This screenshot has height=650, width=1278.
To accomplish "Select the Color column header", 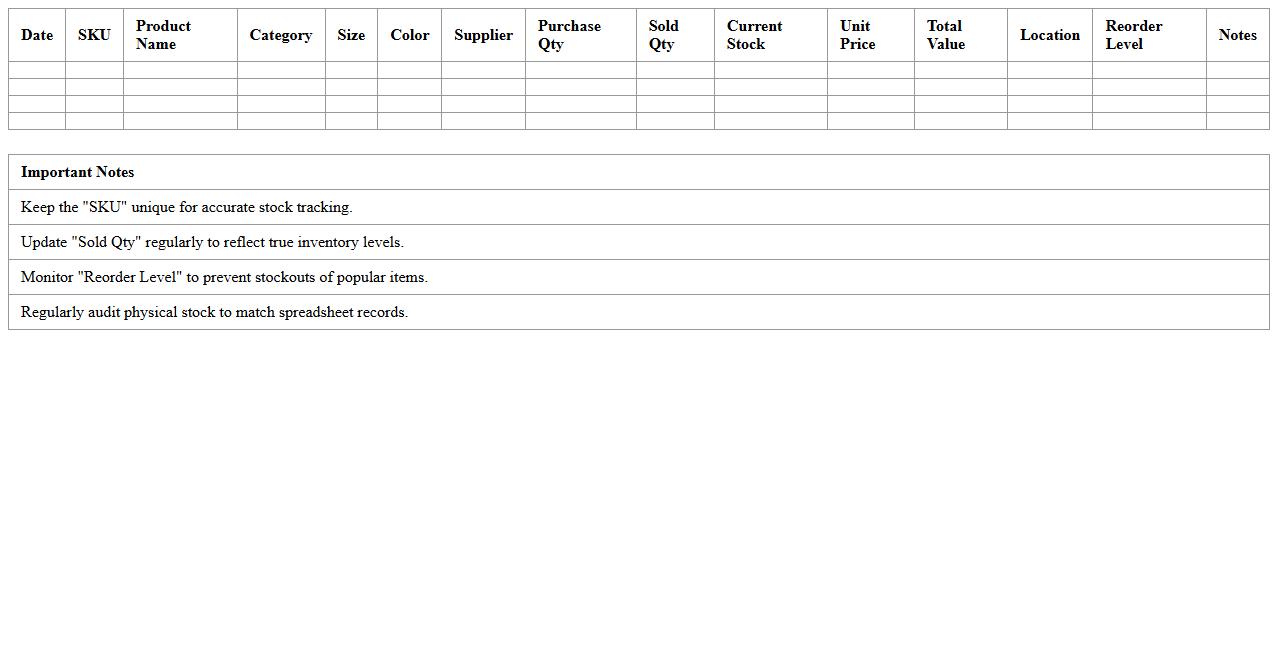I will [410, 35].
